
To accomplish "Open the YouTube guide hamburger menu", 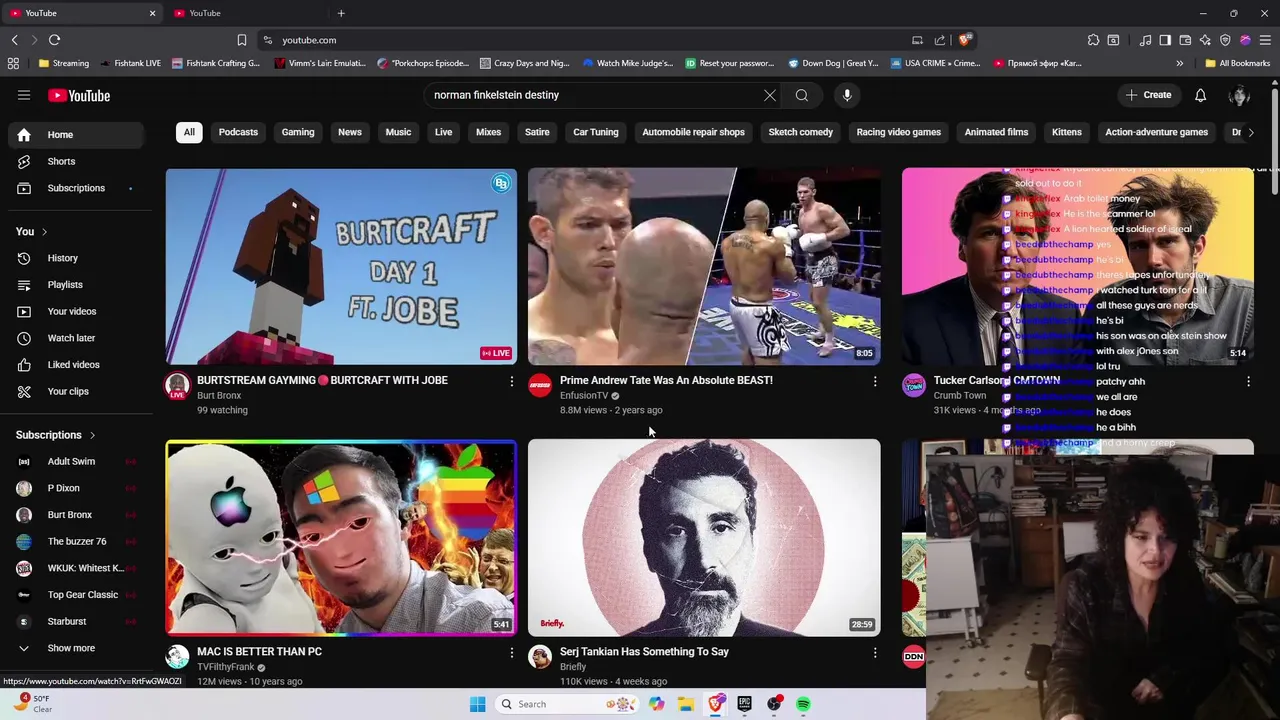I will (x=24, y=95).
